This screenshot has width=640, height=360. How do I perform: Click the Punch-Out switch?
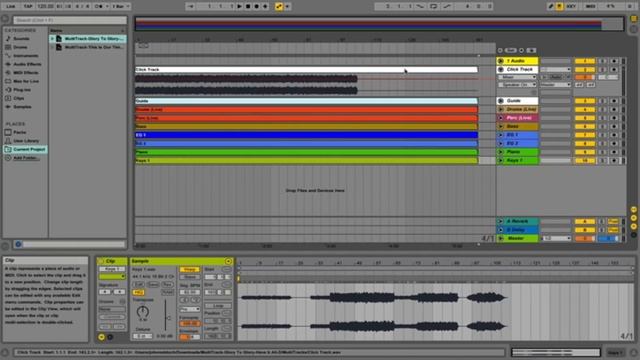pyautogui.click(x=447, y=7)
